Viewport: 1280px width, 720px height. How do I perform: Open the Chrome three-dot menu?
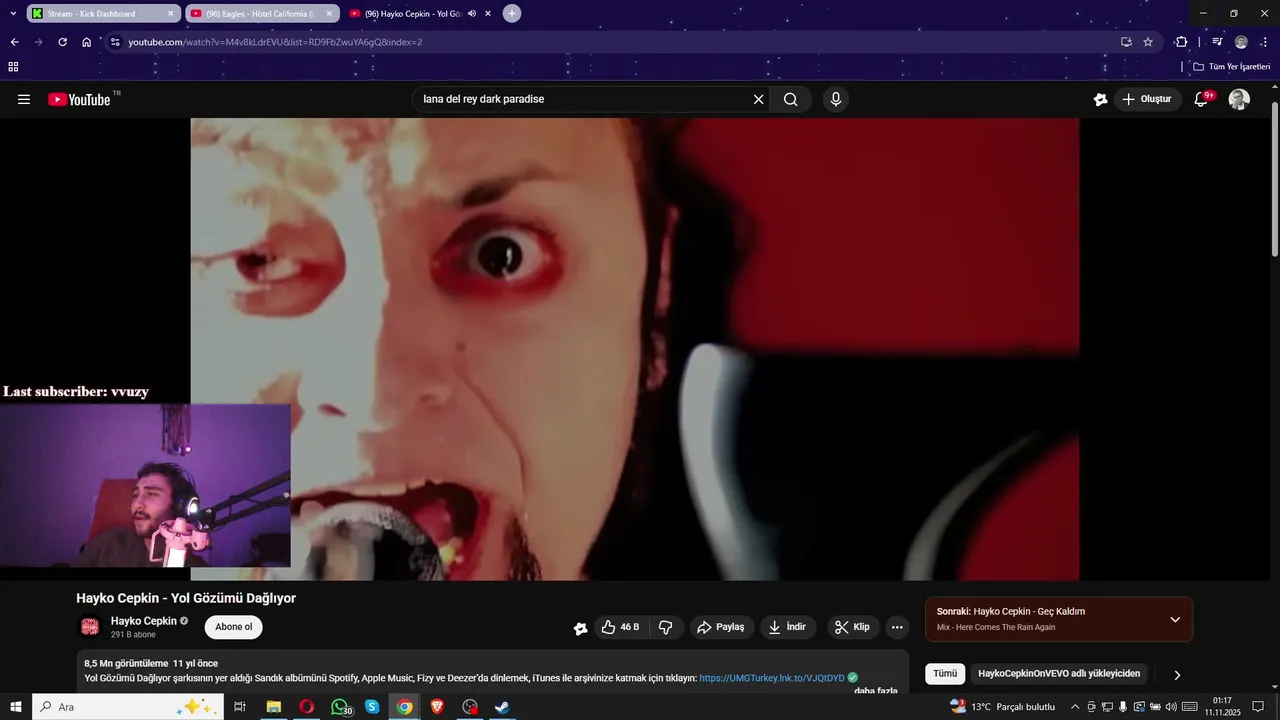click(1265, 42)
